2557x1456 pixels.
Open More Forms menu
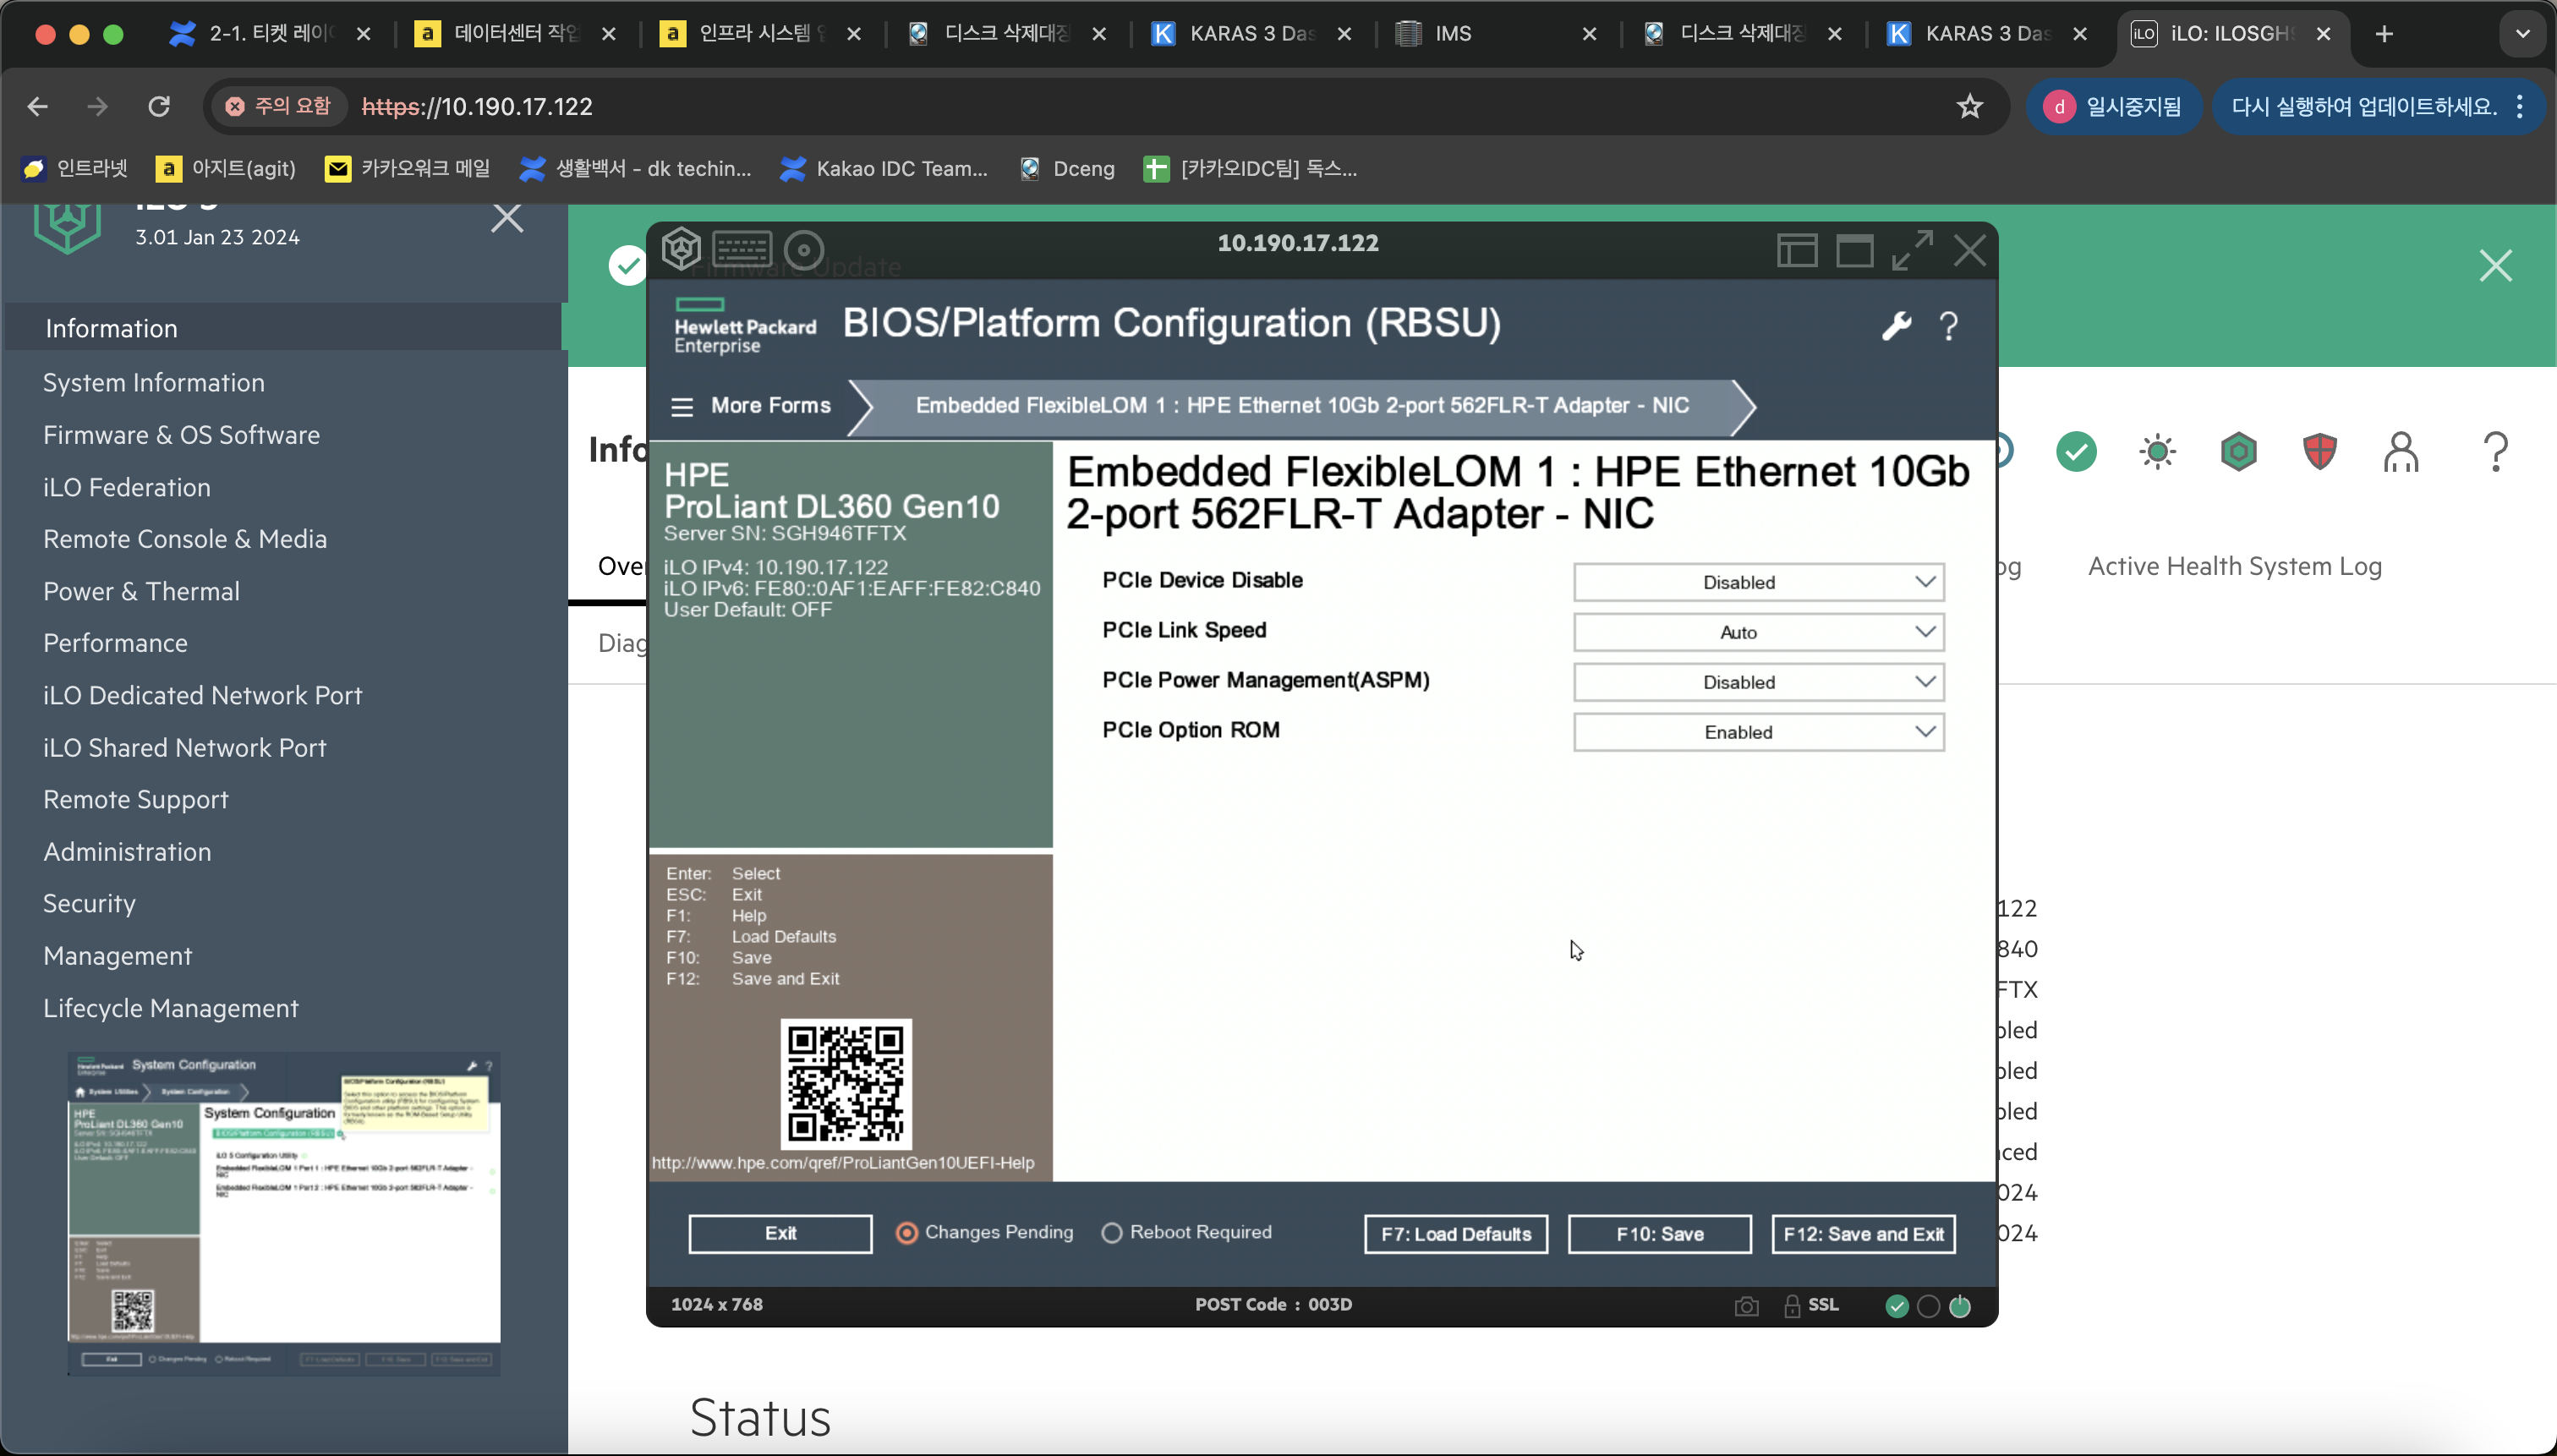coord(751,406)
